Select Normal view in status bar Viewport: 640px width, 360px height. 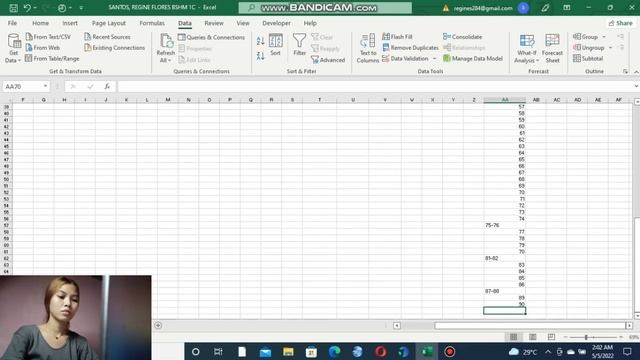point(513,337)
